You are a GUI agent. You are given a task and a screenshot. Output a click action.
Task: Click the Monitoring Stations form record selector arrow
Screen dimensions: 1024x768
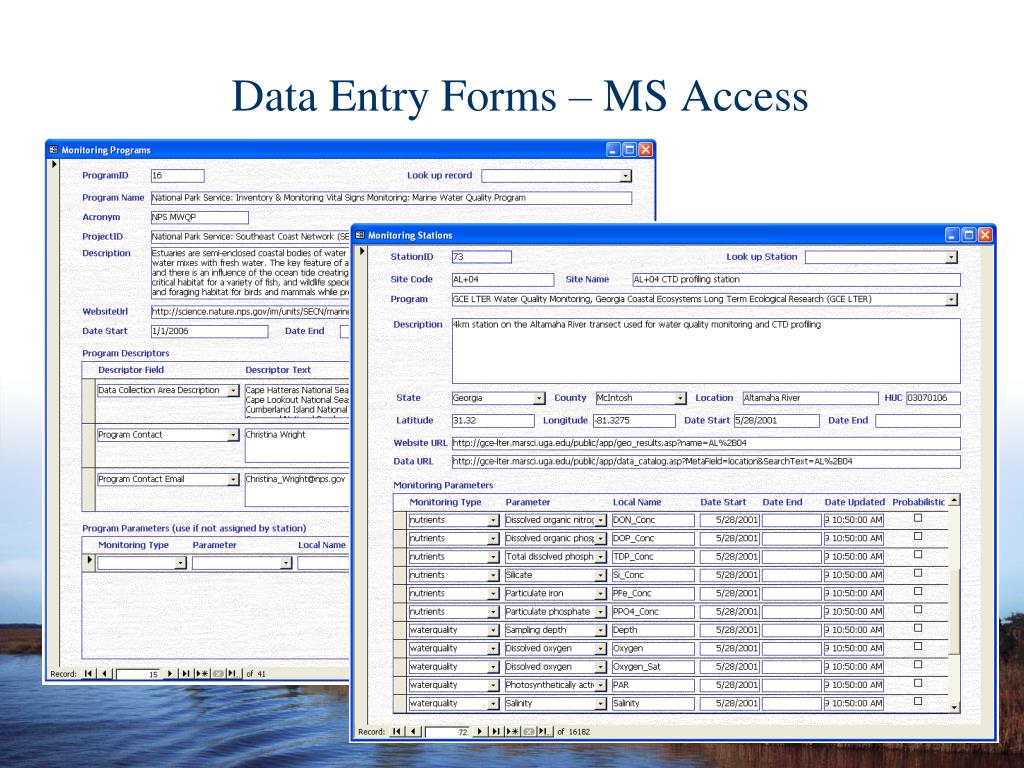pos(362,251)
